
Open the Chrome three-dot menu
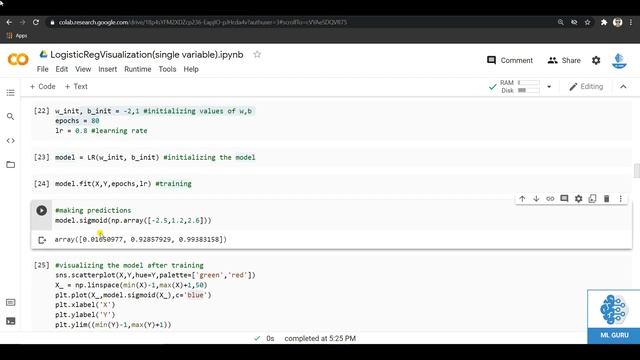point(632,22)
